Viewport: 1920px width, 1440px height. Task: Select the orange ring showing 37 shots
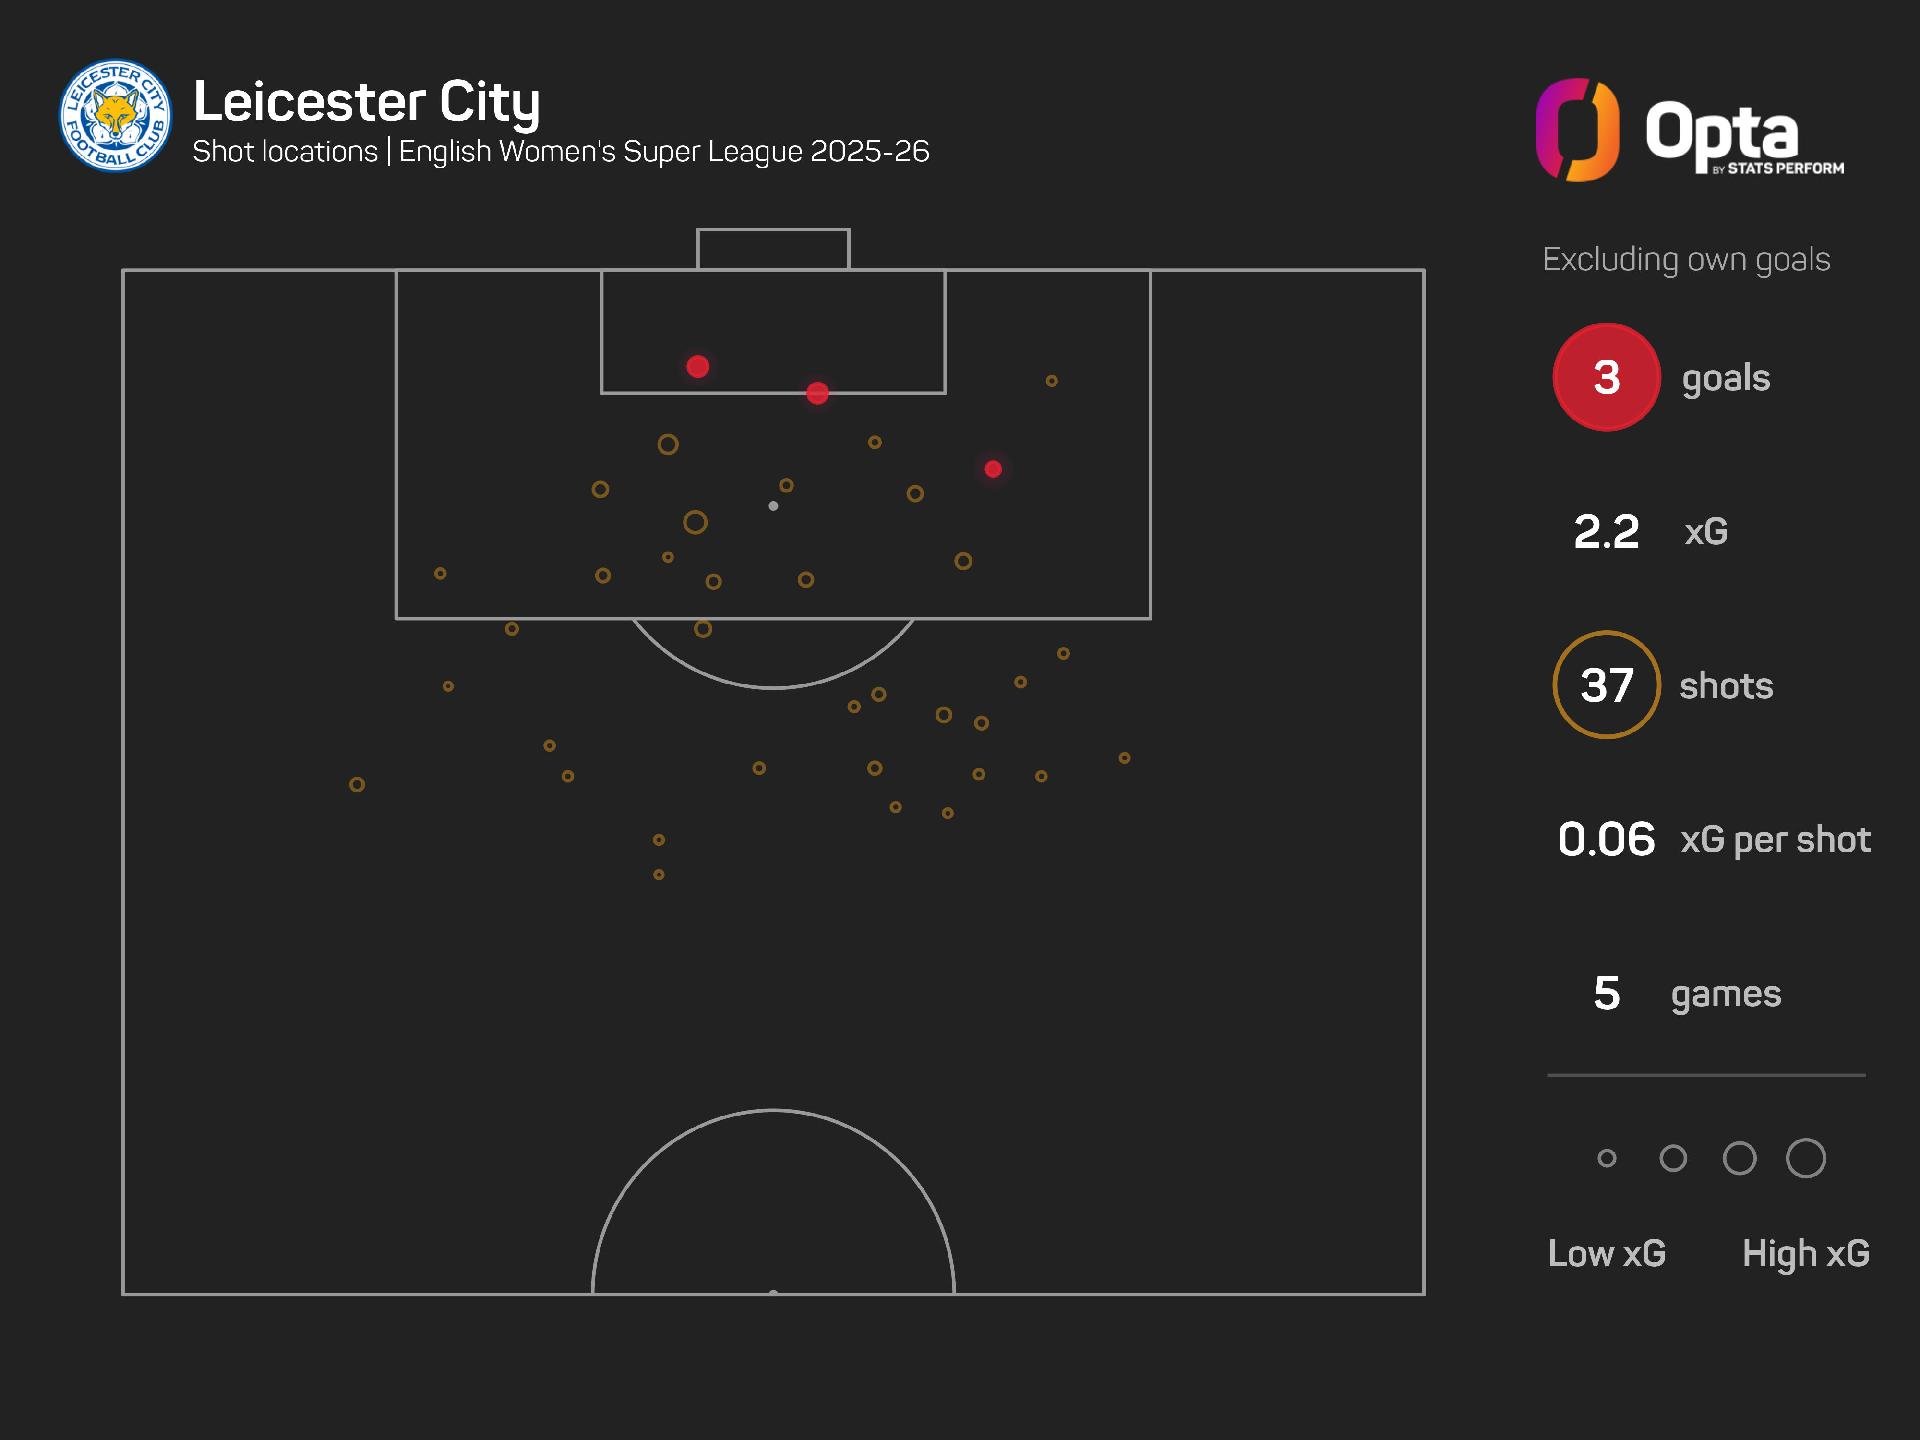(1606, 685)
